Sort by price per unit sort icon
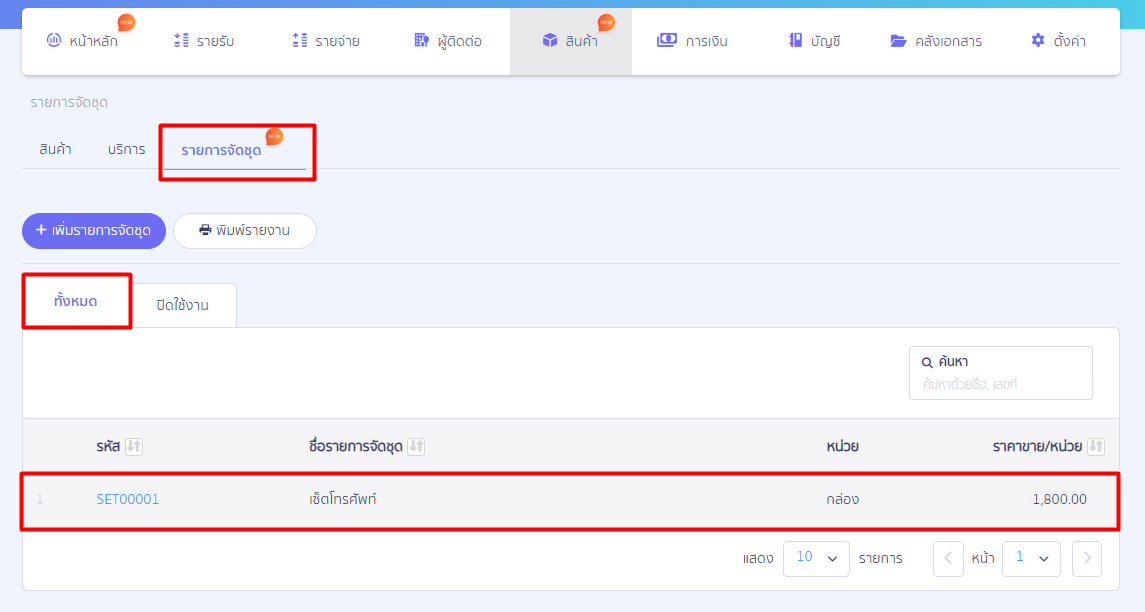 click(1096, 446)
